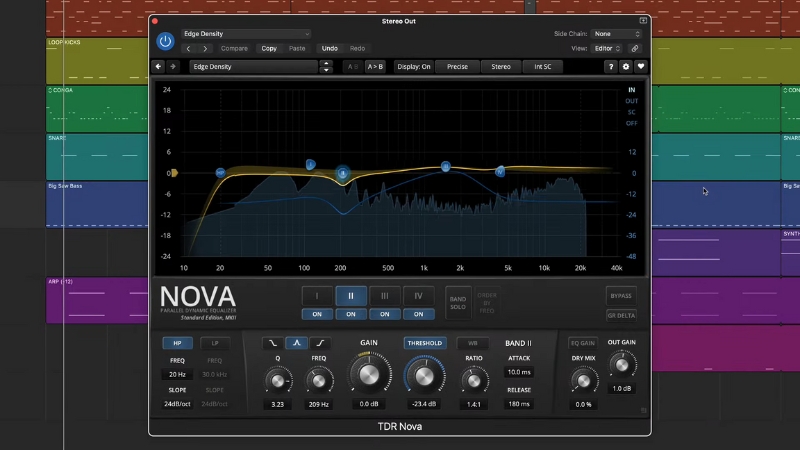Click expand icon in window title bar
800x450 pixels.
[x=643, y=21]
